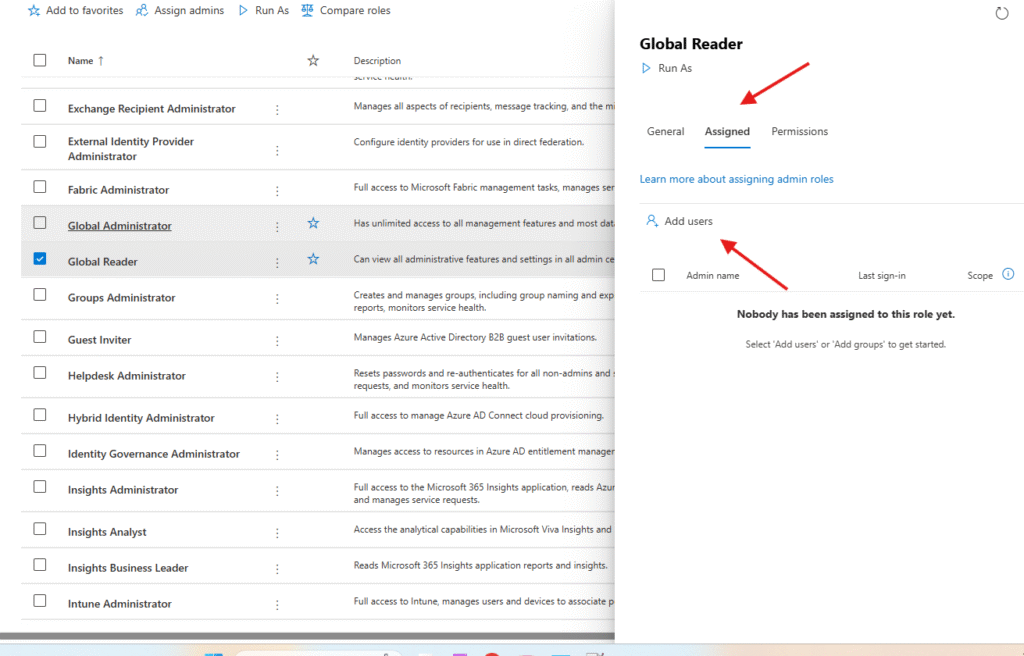The width and height of the screenshot is (1024, 656).
Task: Click the favorite star for Global Administrator
Action: pos(313,224)
